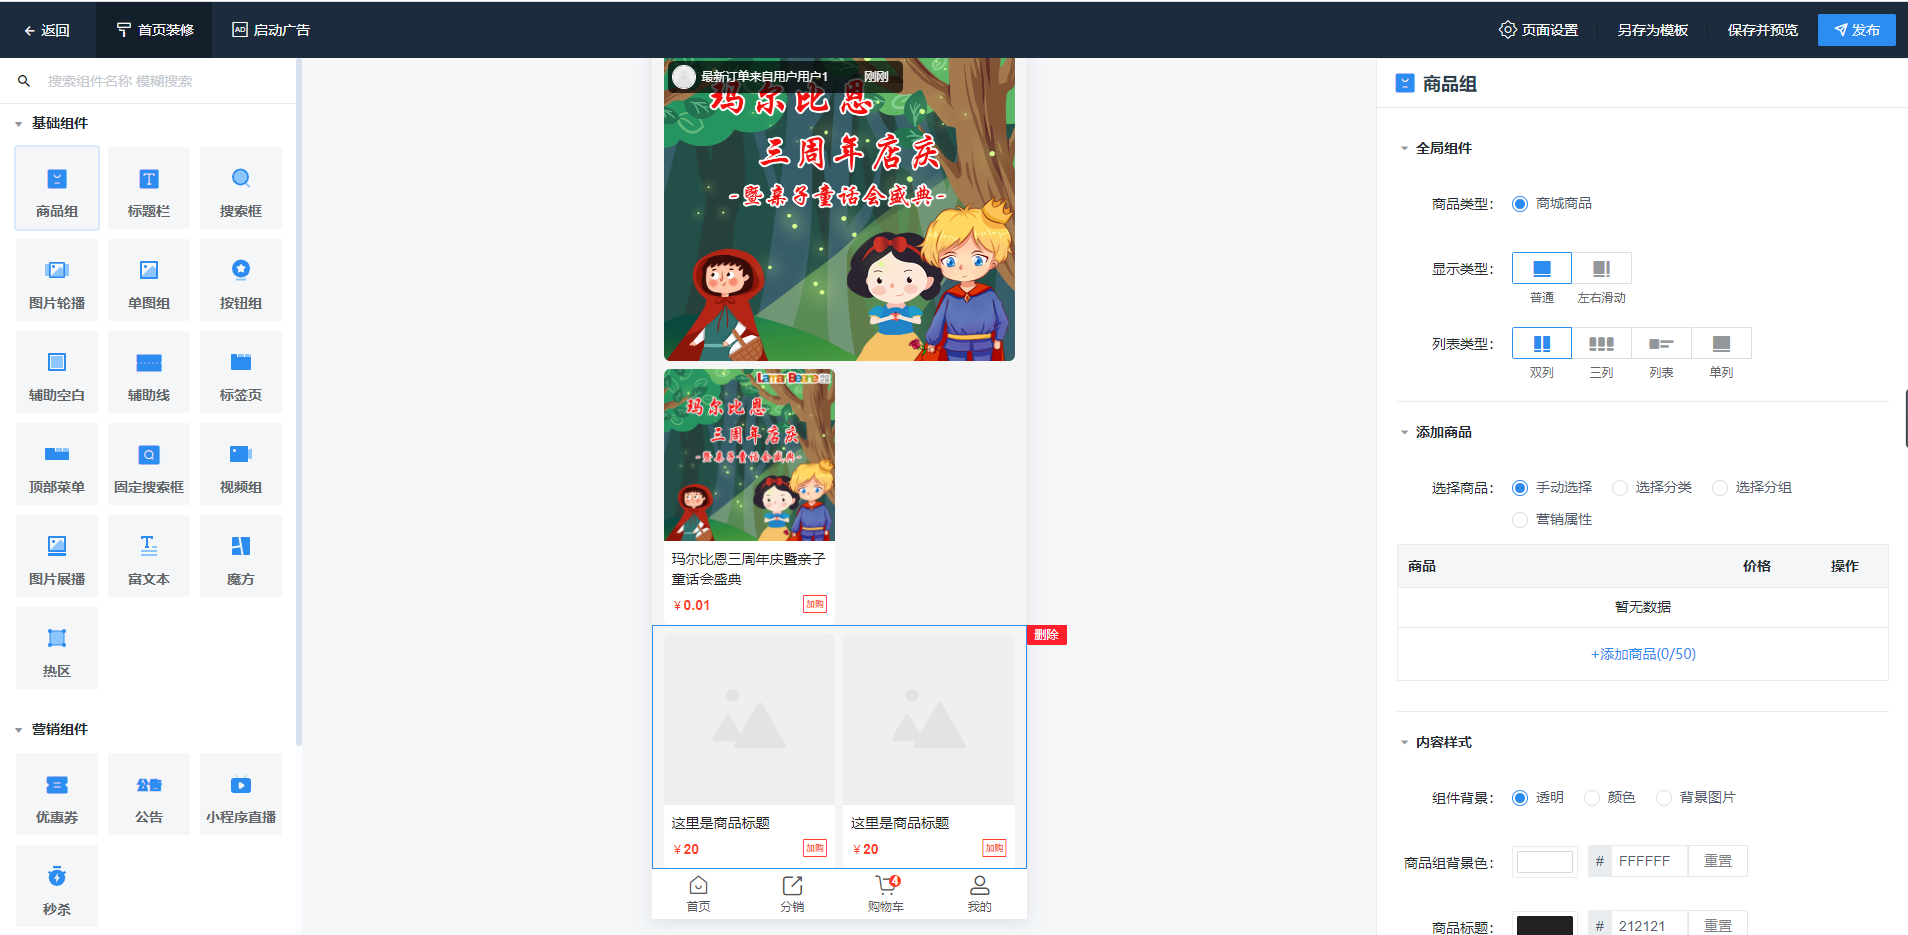Add the 公告 announcement component
Screen dimensions: 1908x935
pyautogui.click(x=149, y=794)
